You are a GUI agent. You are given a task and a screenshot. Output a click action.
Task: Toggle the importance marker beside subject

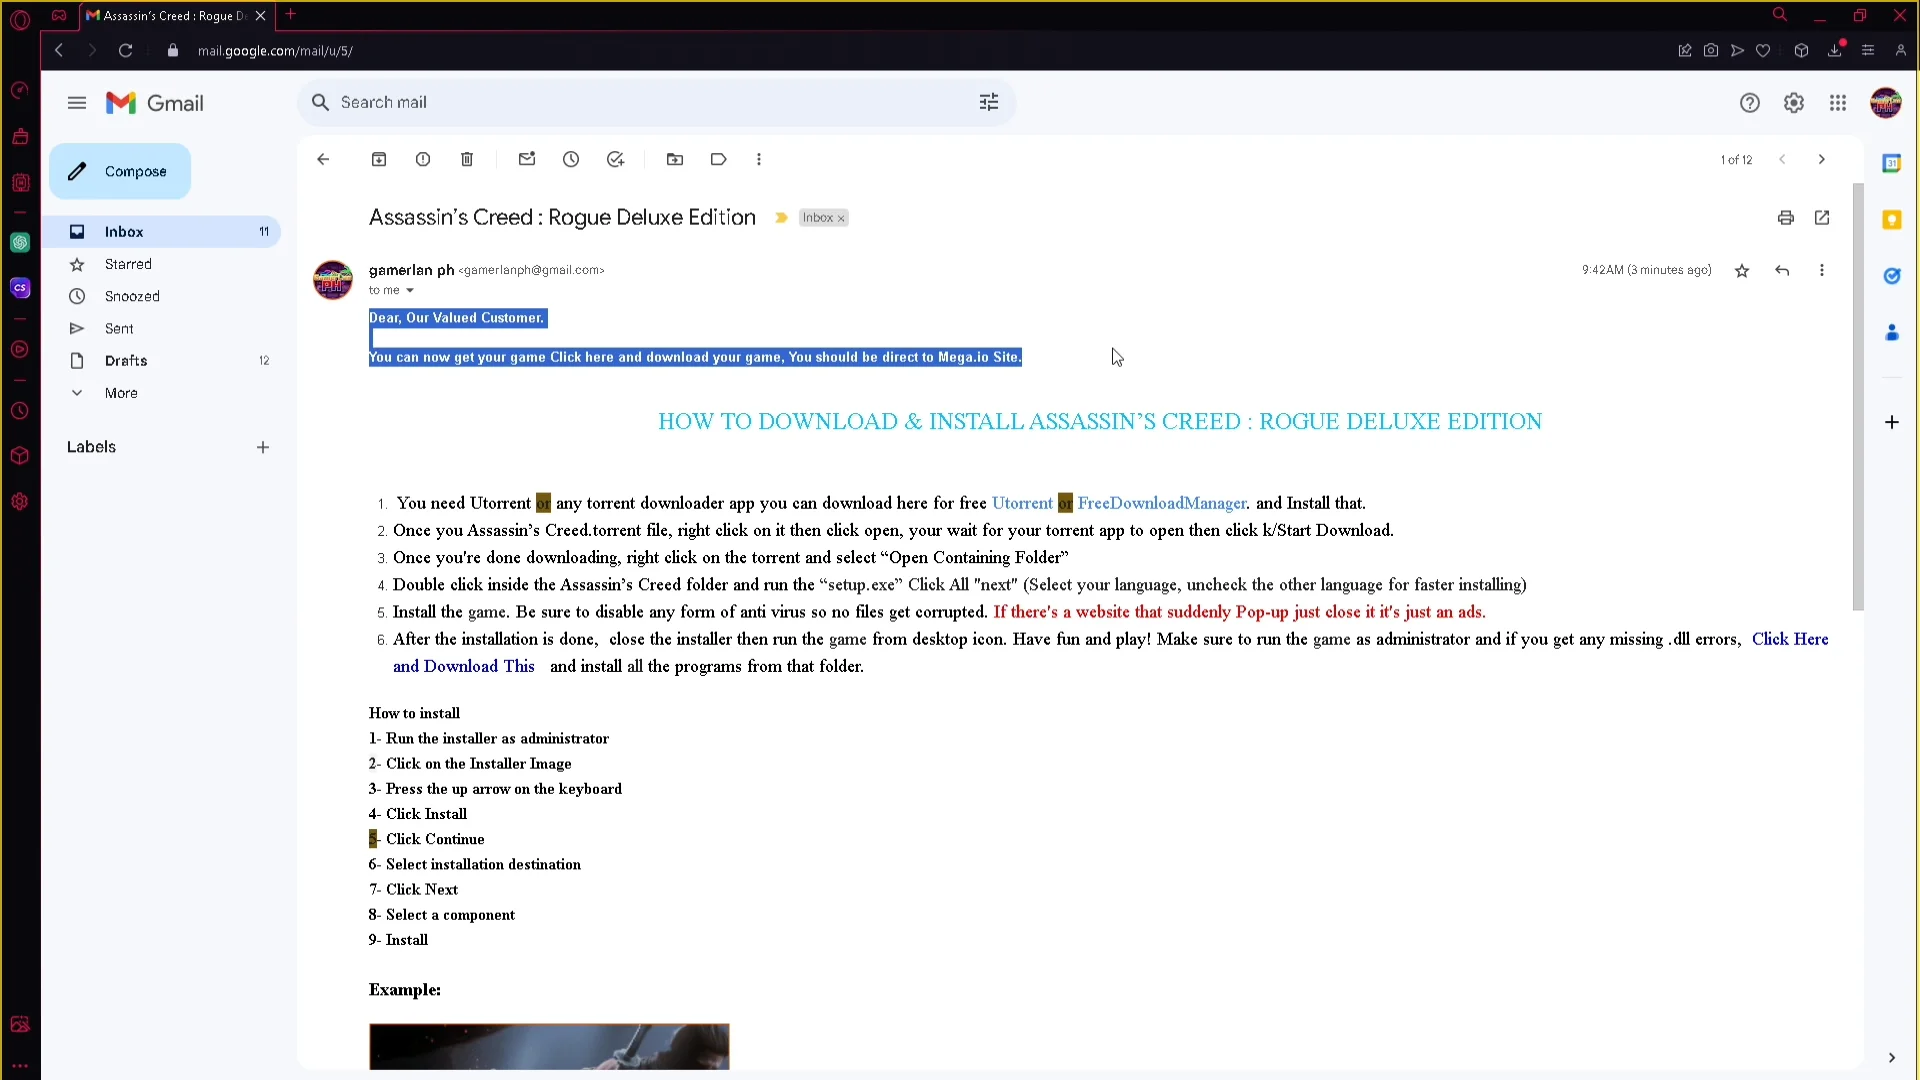coord(781,218)
